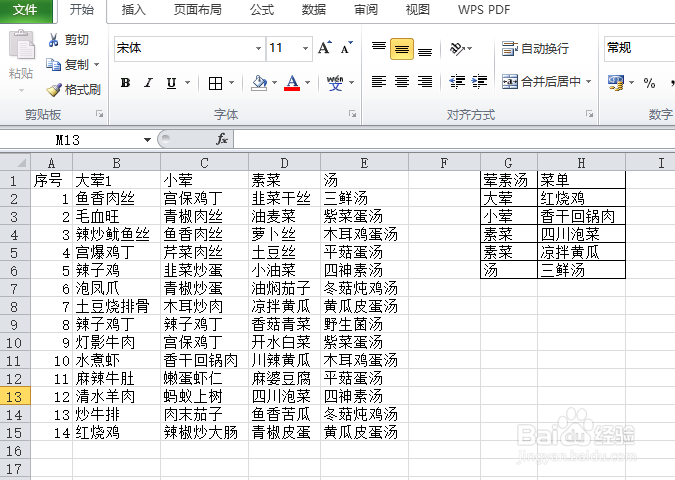
Task: Apply borders with the border grid icon
Action: click(x=215, y=83)
